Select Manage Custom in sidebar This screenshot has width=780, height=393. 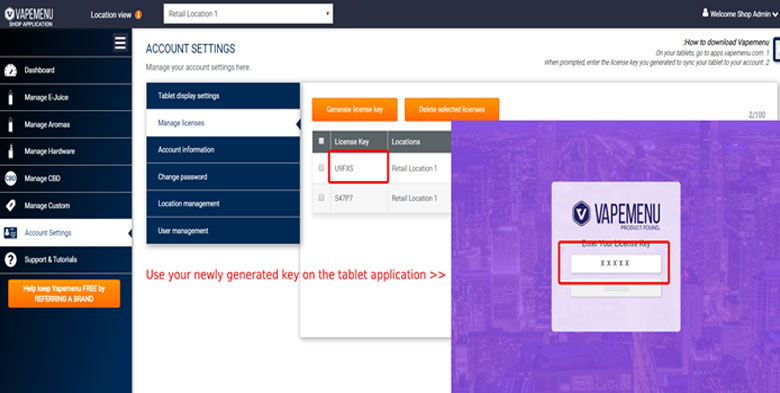(x=66, y=205)
